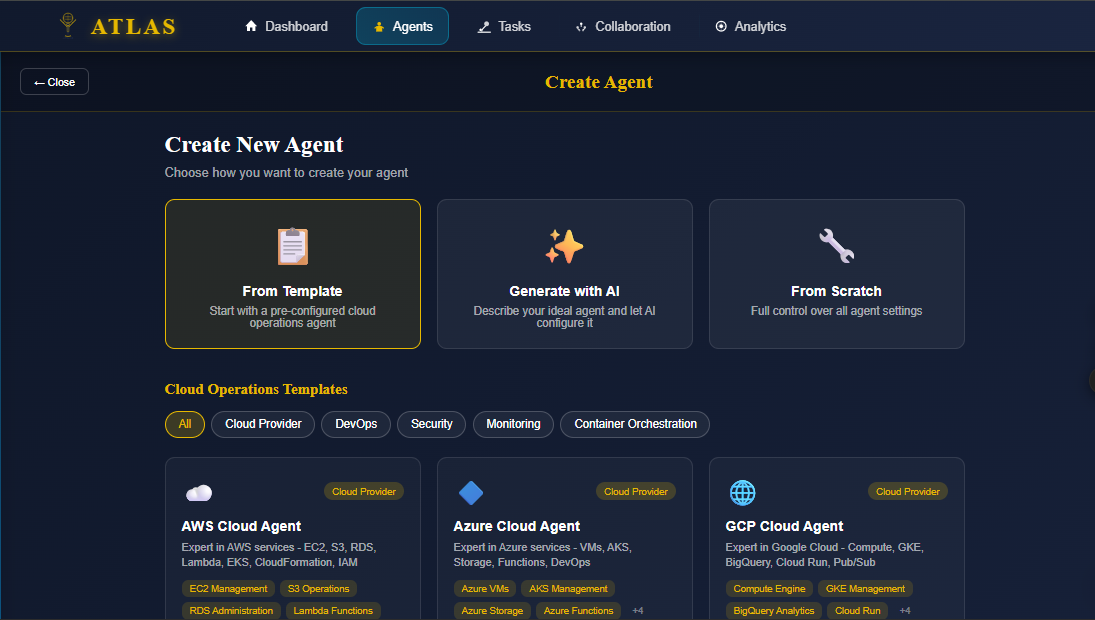Select the AWS Cloud Agent template
1095x620 pixels.
coord(293,538)
